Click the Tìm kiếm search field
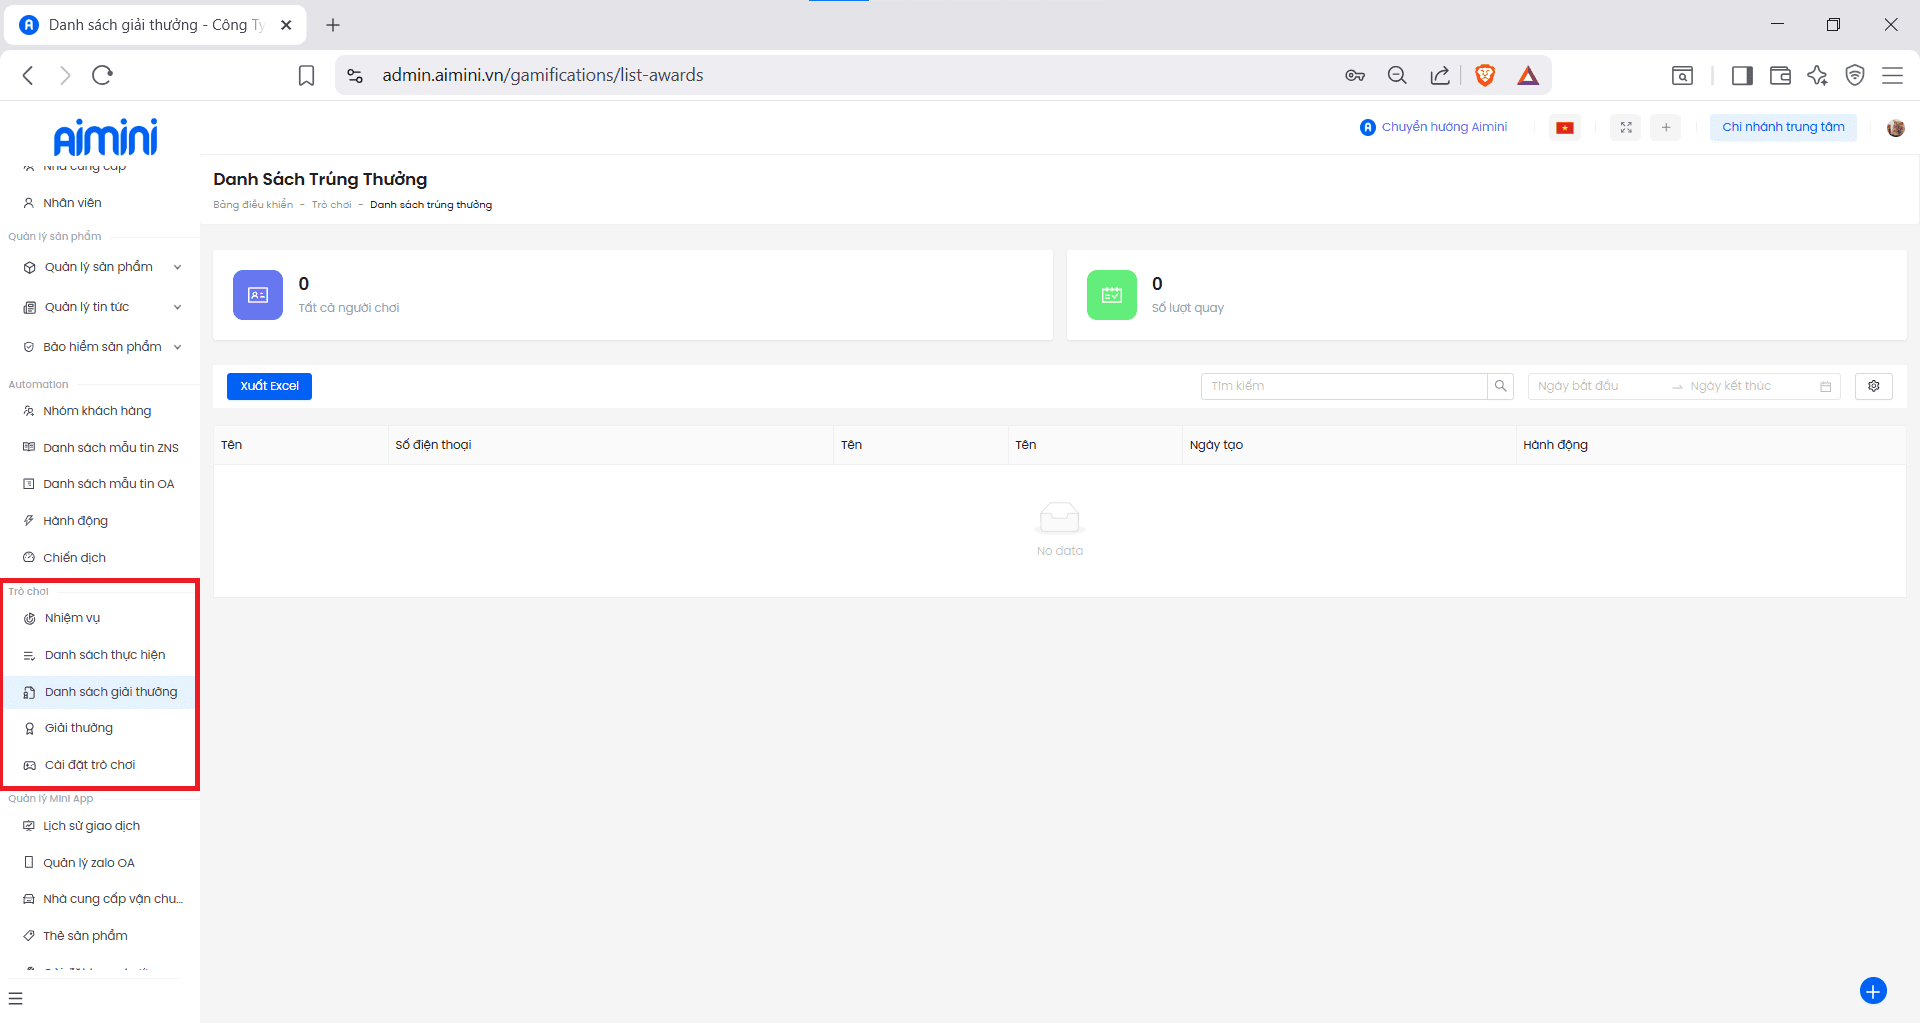 [x=1343, y=386]
